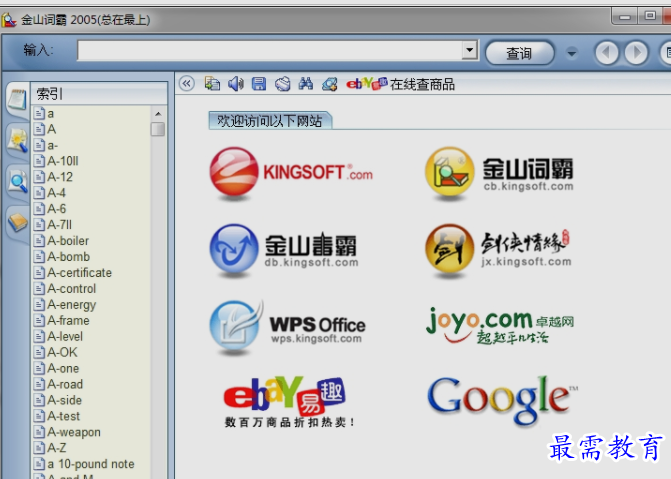Click the 金山词霸 title bar app icon
This screenshot has width=671, height=479.
[x=9, y=20]
